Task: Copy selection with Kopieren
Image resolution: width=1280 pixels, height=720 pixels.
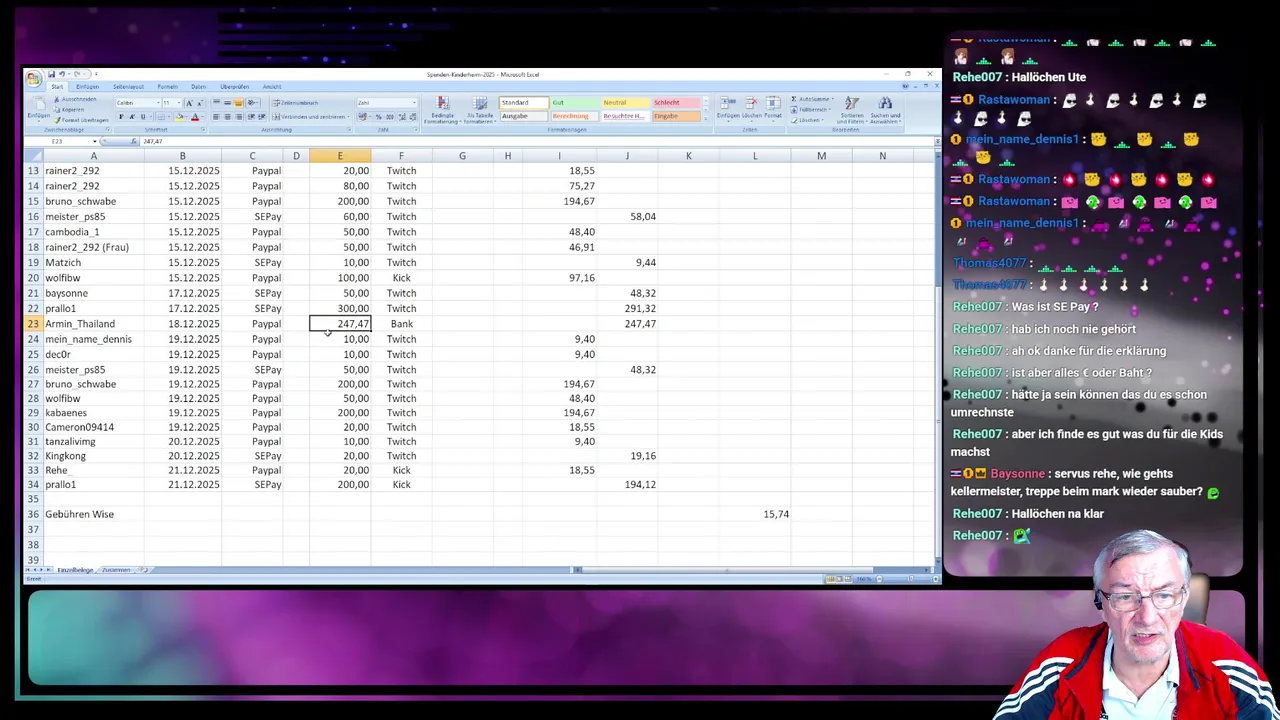Action: [70, 110]
